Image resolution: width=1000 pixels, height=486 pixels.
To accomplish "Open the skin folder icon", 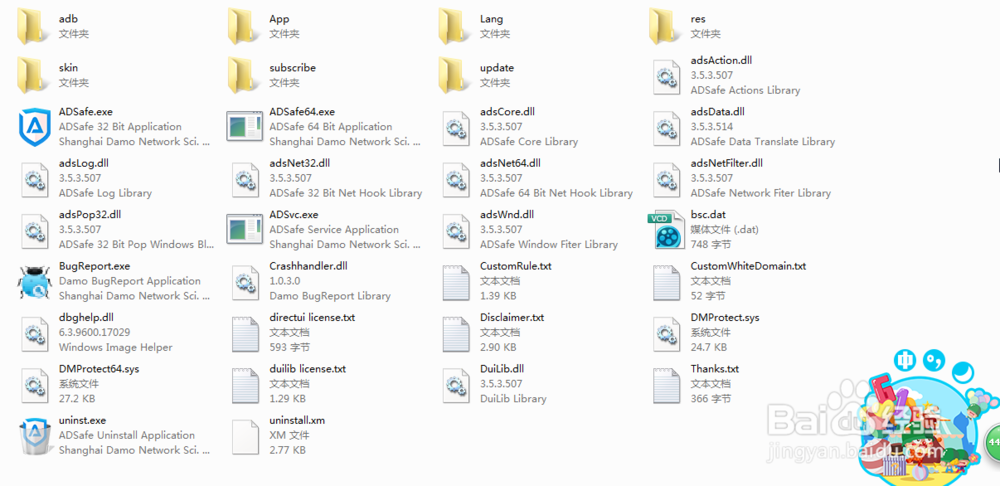I will pos(33,75).
